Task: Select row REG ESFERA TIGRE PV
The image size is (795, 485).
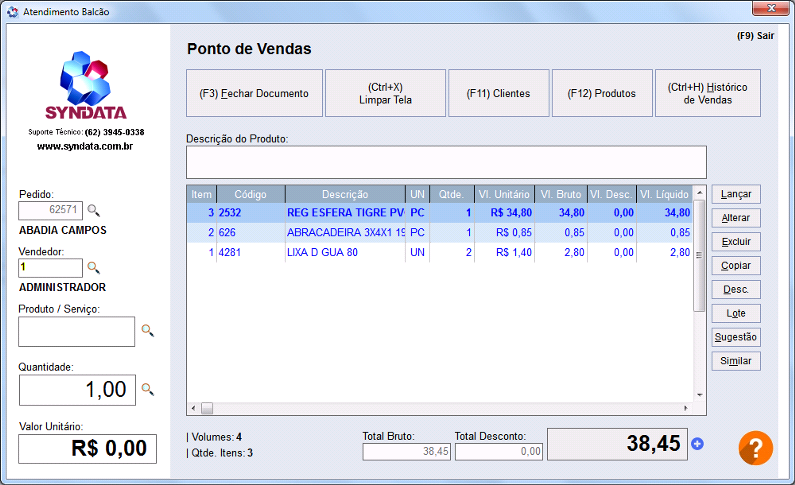Action: [440, 213]
